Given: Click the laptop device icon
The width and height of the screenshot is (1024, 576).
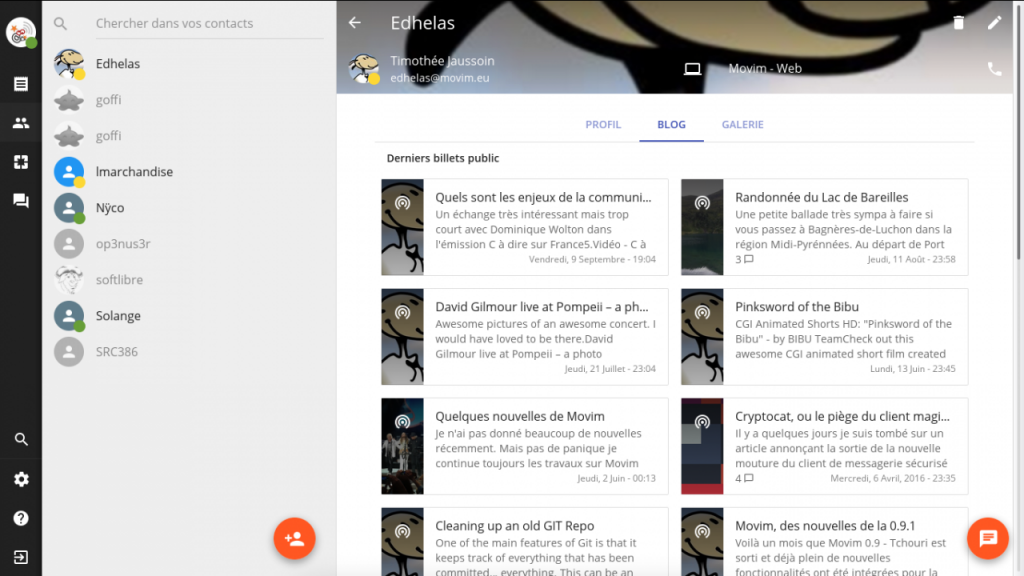Looking at the screenshot, I should (692, 69).
